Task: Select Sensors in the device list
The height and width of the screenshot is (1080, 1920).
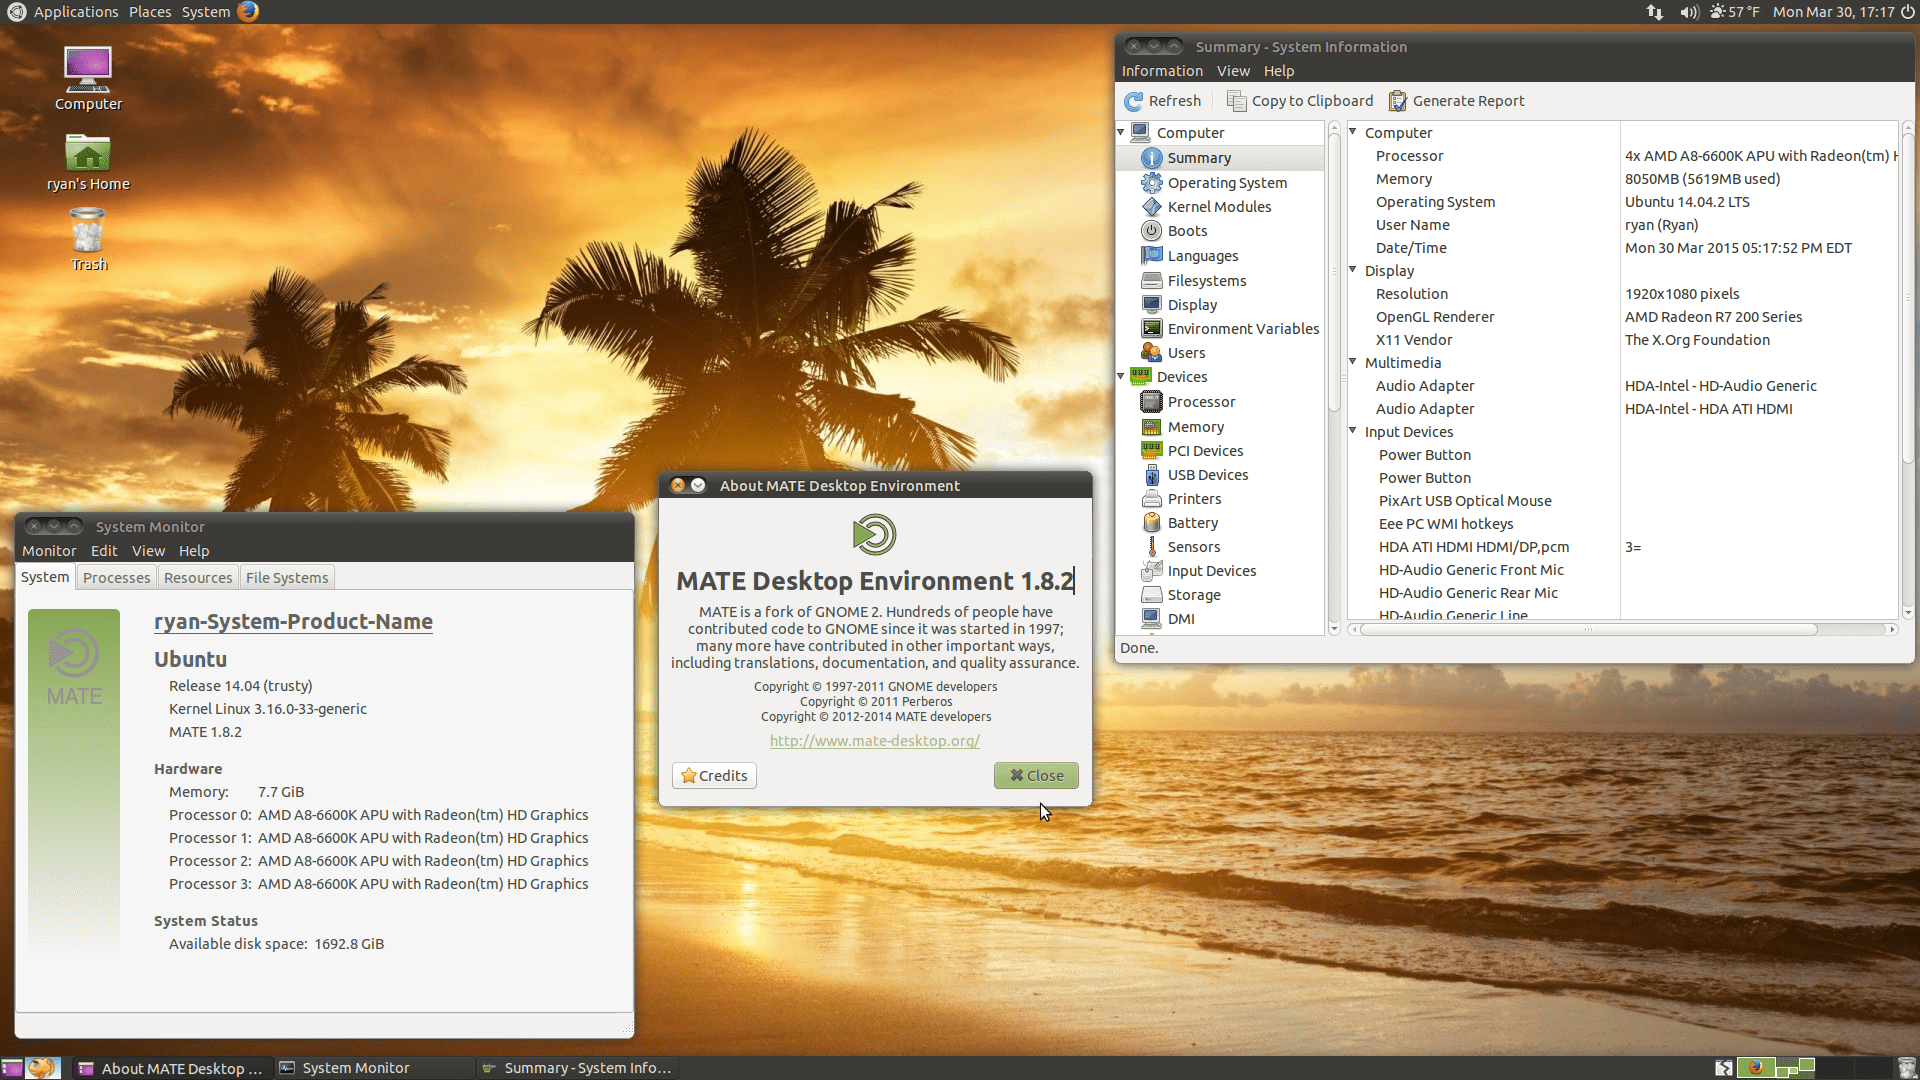Action: tap(1193, 547)
